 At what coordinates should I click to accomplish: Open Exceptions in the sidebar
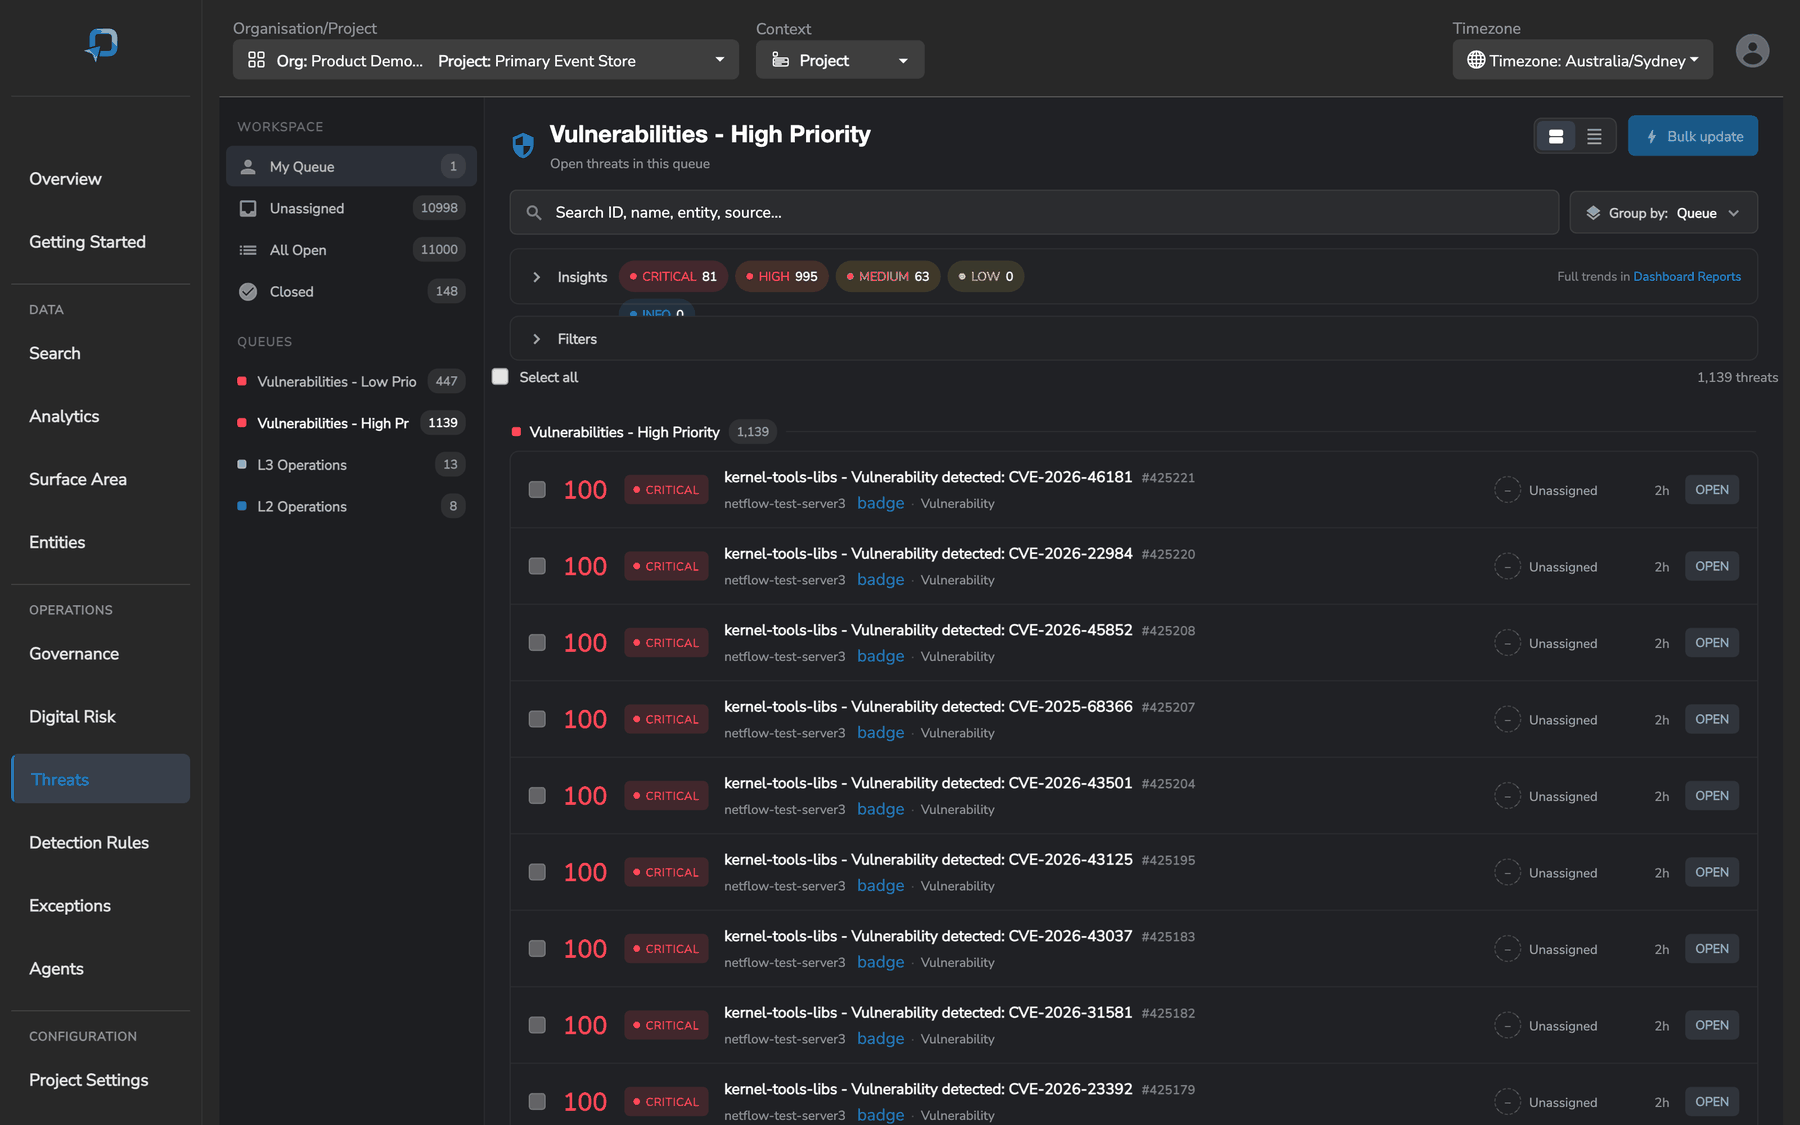pos(70,906)
